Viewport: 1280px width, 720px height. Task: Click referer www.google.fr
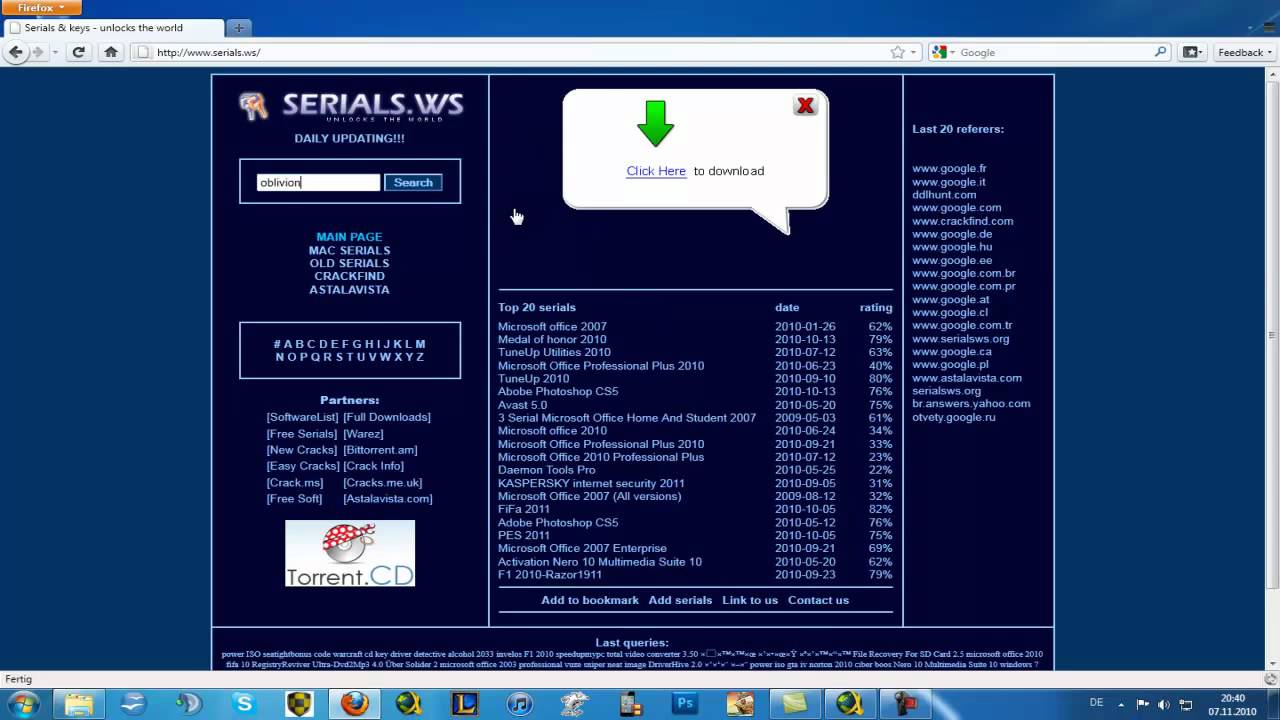pyautogui.click(x=949, y=169)
